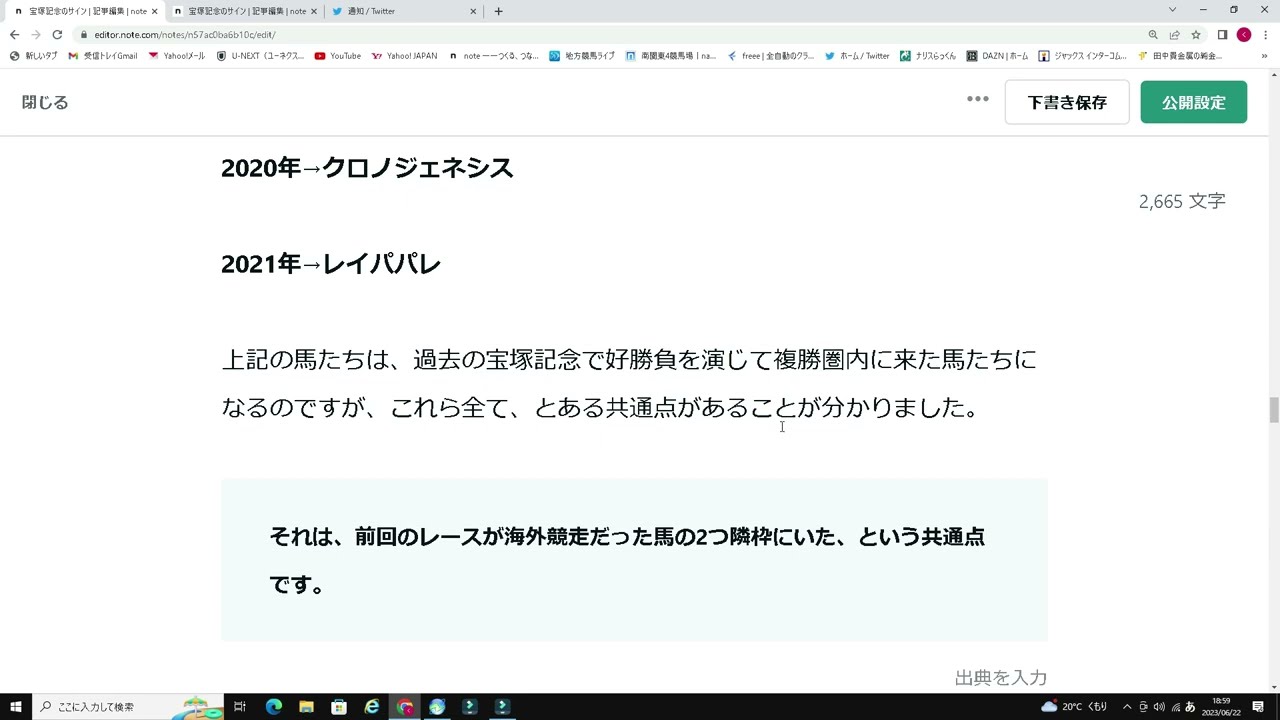Expand the Chrome profile menu
This screenshot has height=720, width=1280.
point(1243,34)
